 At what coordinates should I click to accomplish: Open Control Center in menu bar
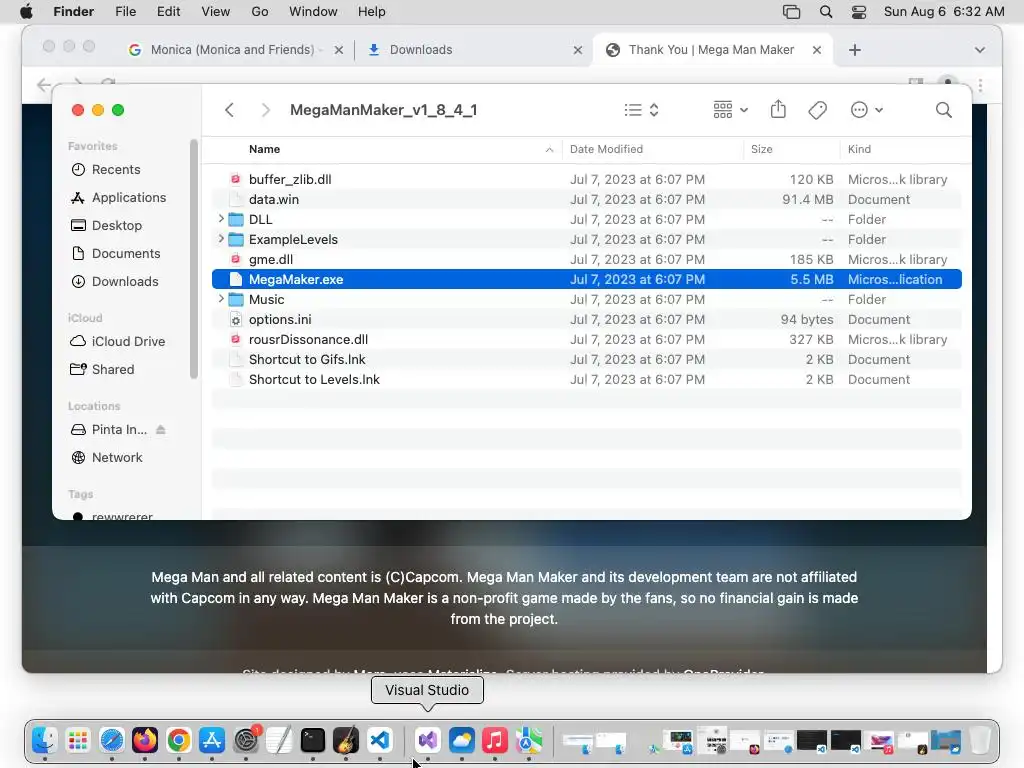[859, 12]
